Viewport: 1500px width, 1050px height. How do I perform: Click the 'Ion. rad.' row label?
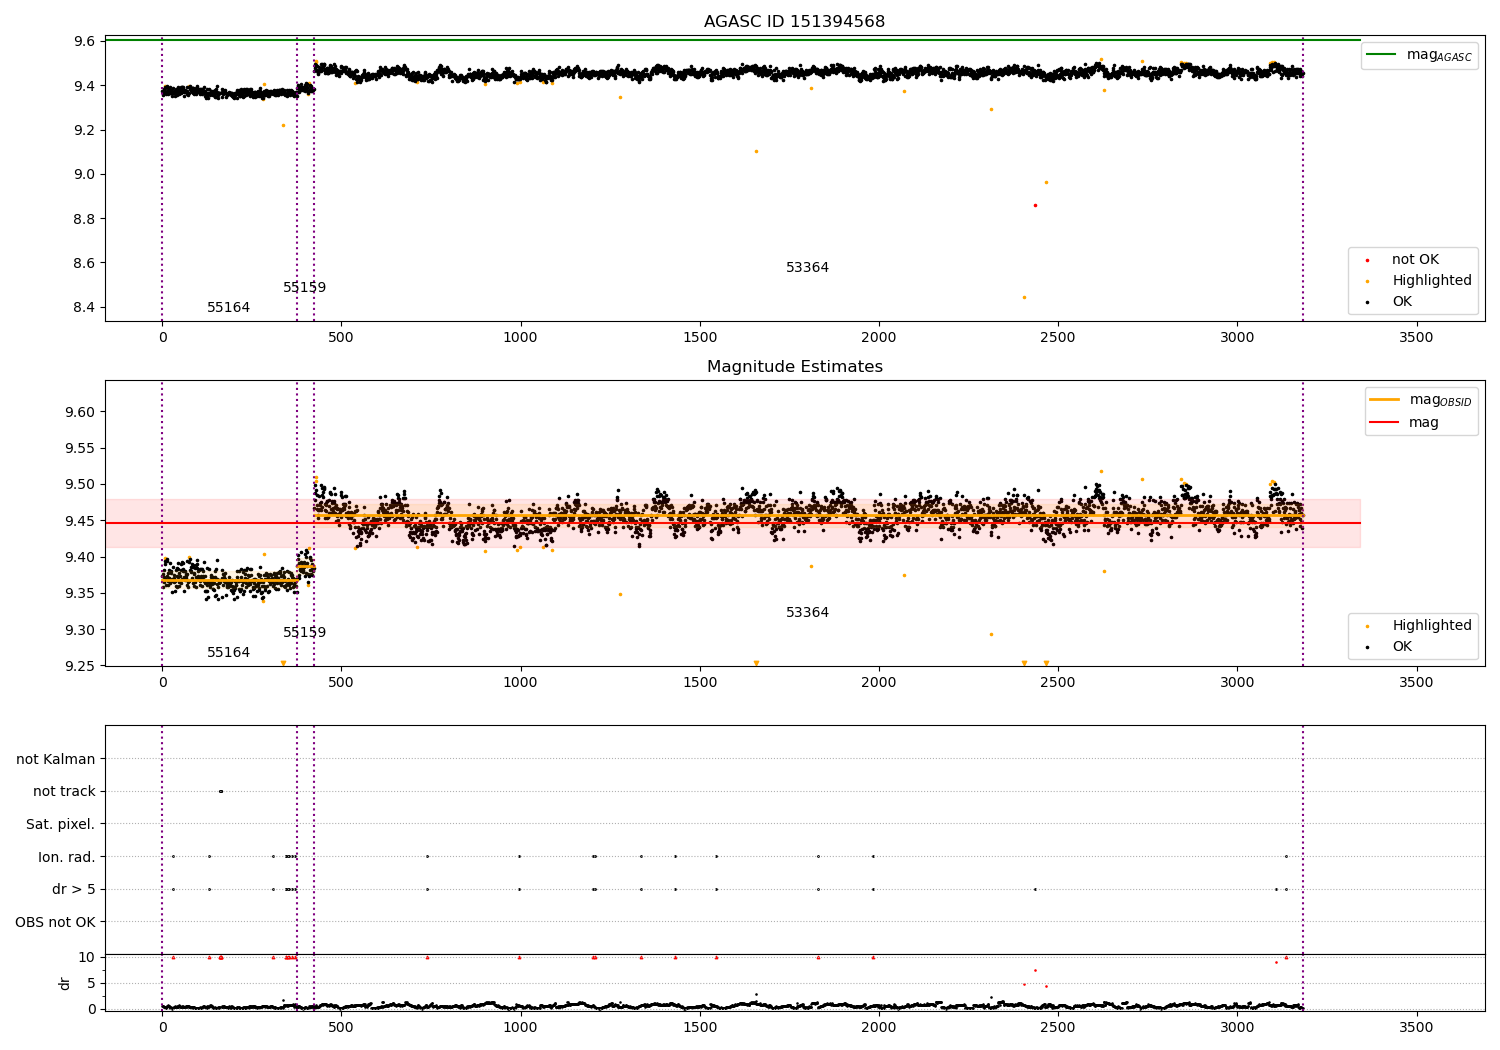coord(67,857)
